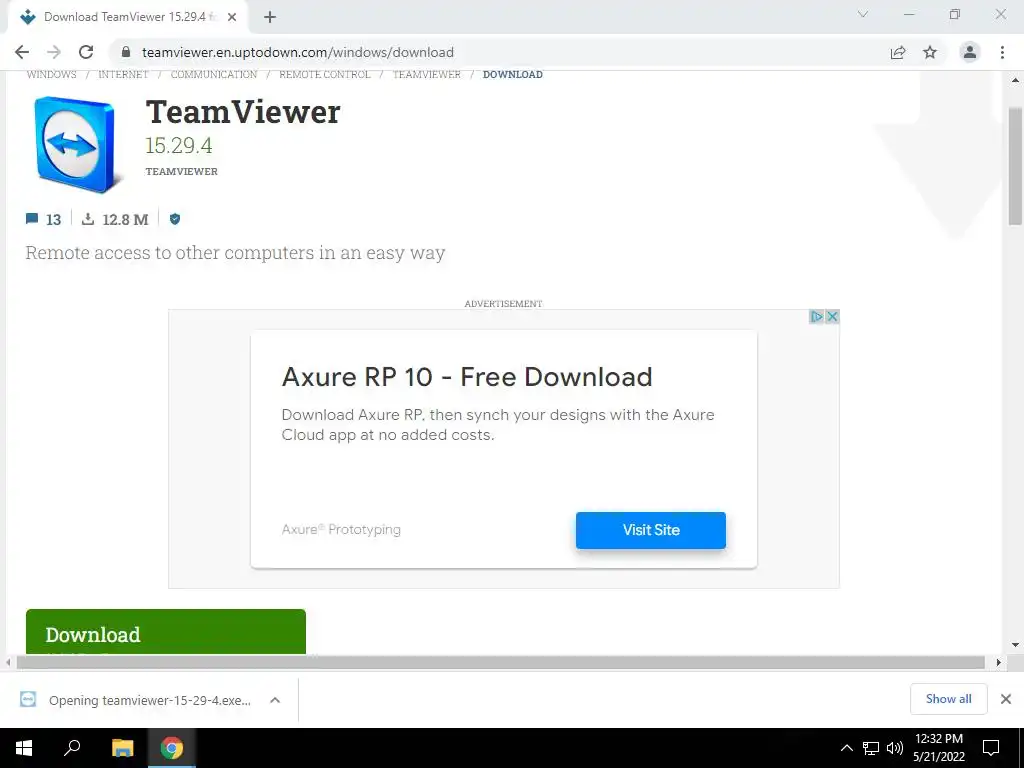
Task: Click the Chrome taskbar icon
Action: [172, 748]
